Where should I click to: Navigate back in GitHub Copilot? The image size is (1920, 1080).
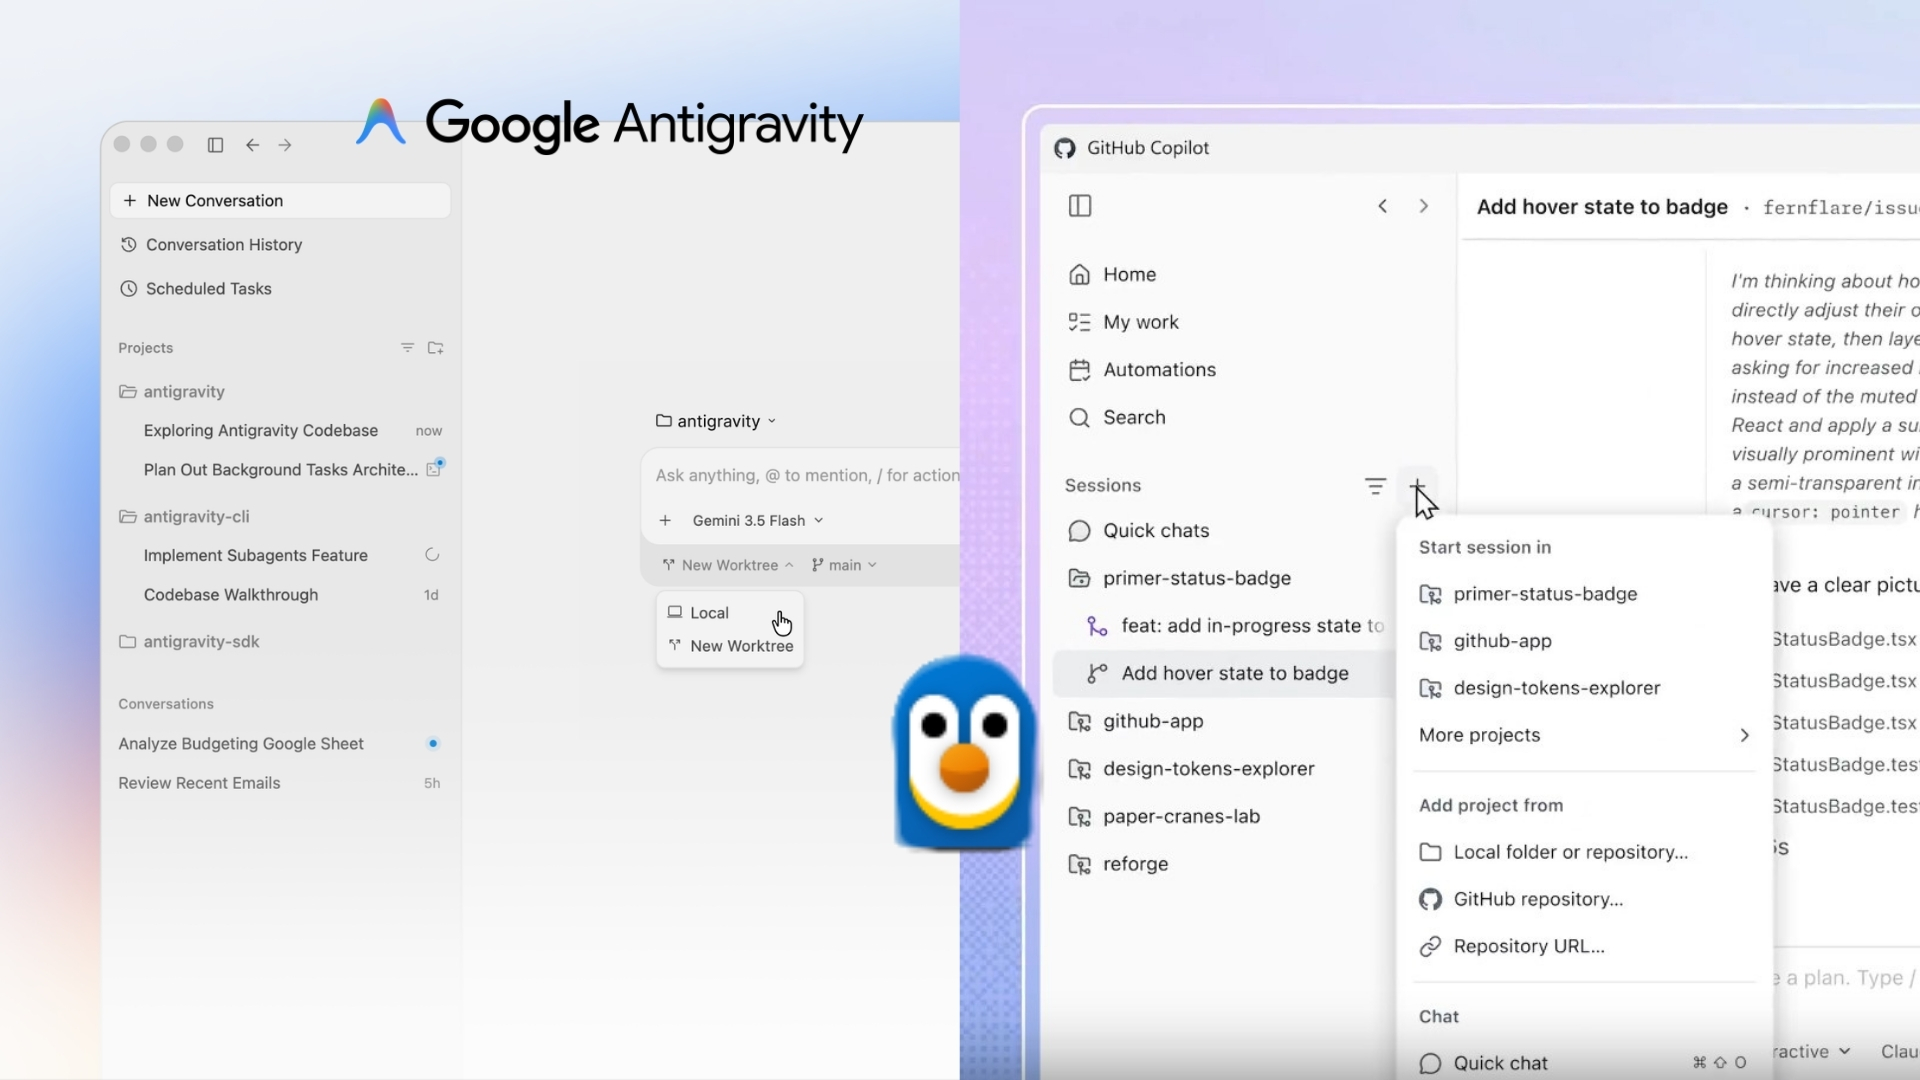(x=1383, y=206)
